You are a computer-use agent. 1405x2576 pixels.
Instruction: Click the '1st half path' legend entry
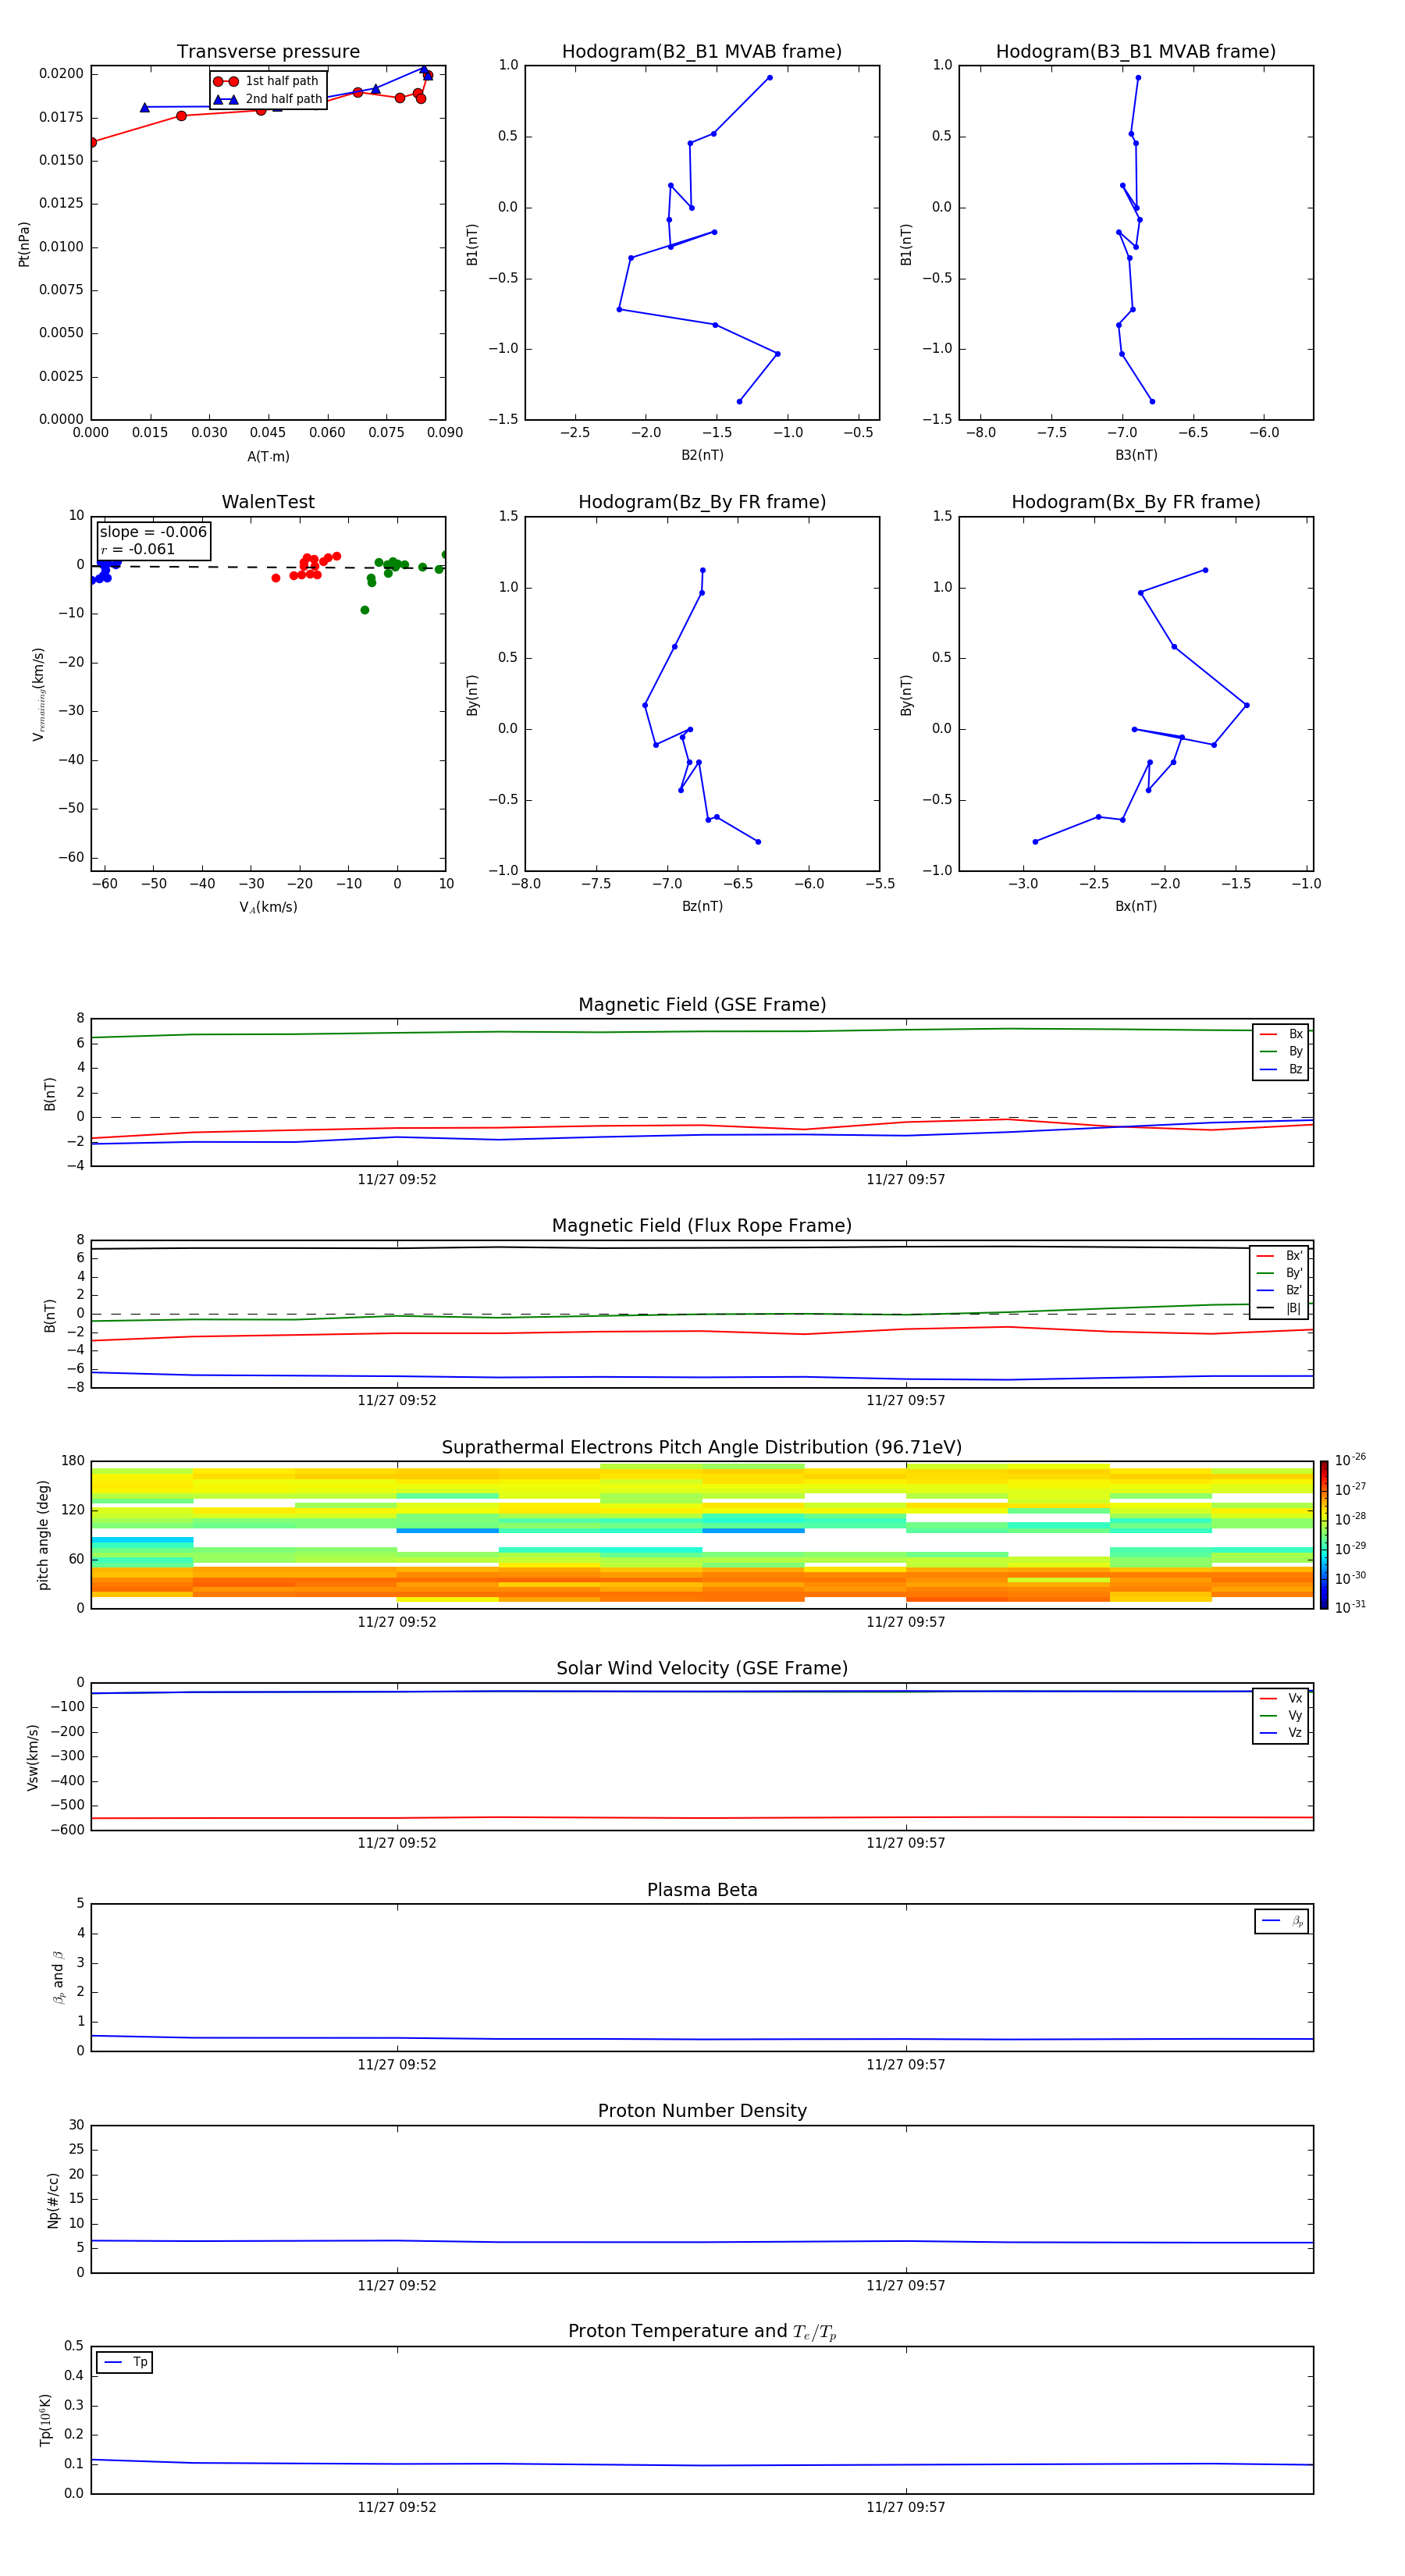(267, 81)
